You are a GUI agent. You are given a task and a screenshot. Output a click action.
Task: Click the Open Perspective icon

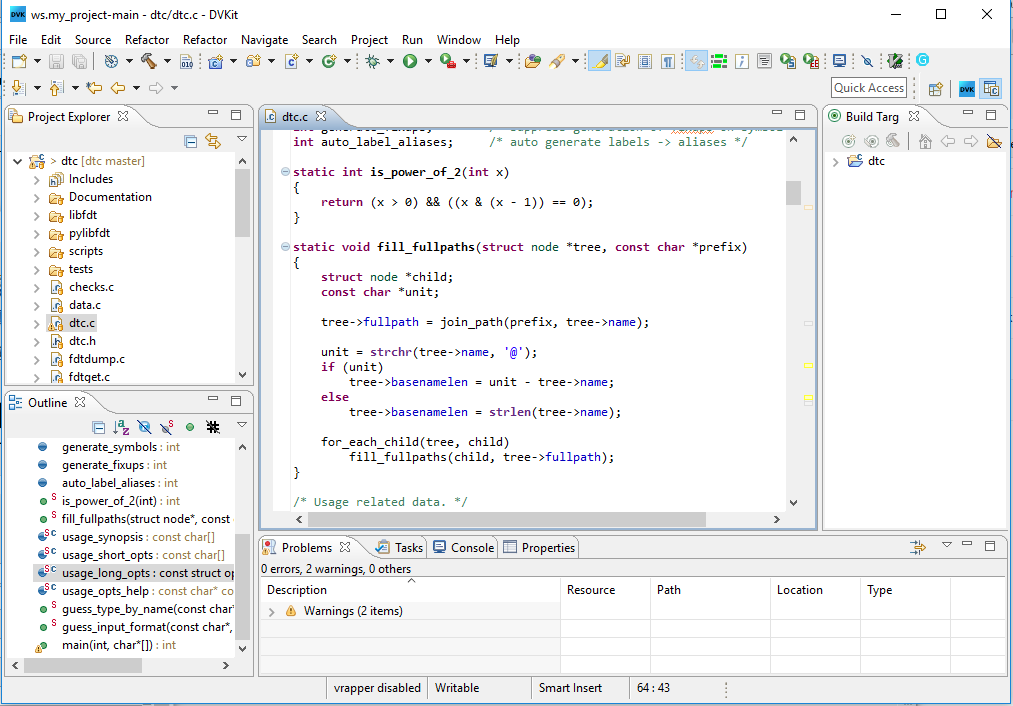[x=935, y=88]
